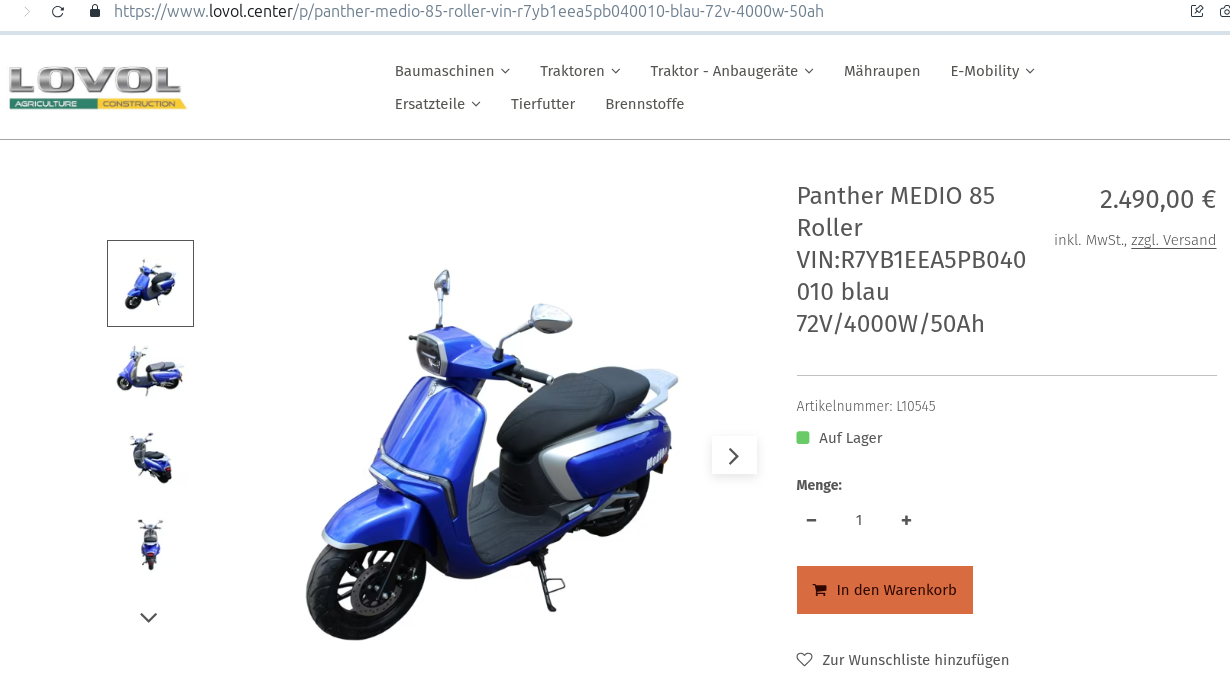Click the heart wishlist icon
Viewport: 1230px width, 673px height.
click(804, 659)
